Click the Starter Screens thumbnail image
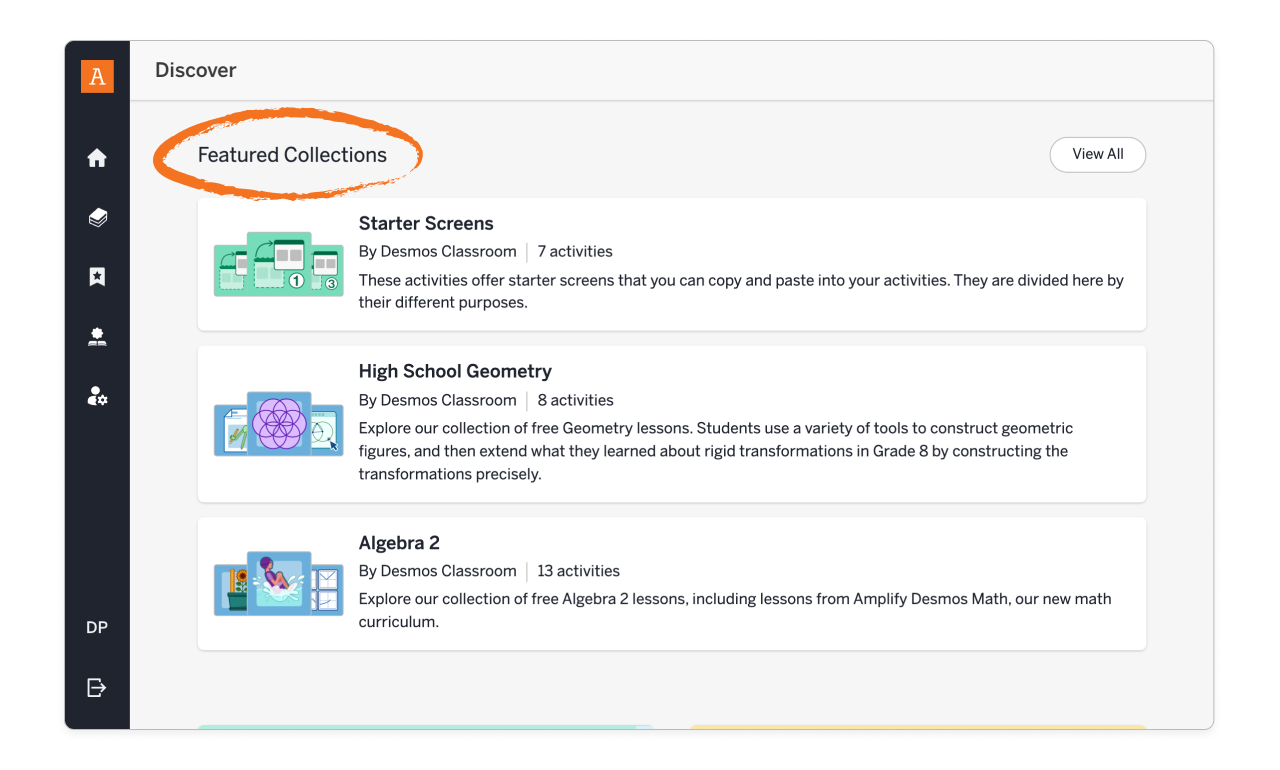The width and height of the screenshot is (1280, 770). (278, 263)
